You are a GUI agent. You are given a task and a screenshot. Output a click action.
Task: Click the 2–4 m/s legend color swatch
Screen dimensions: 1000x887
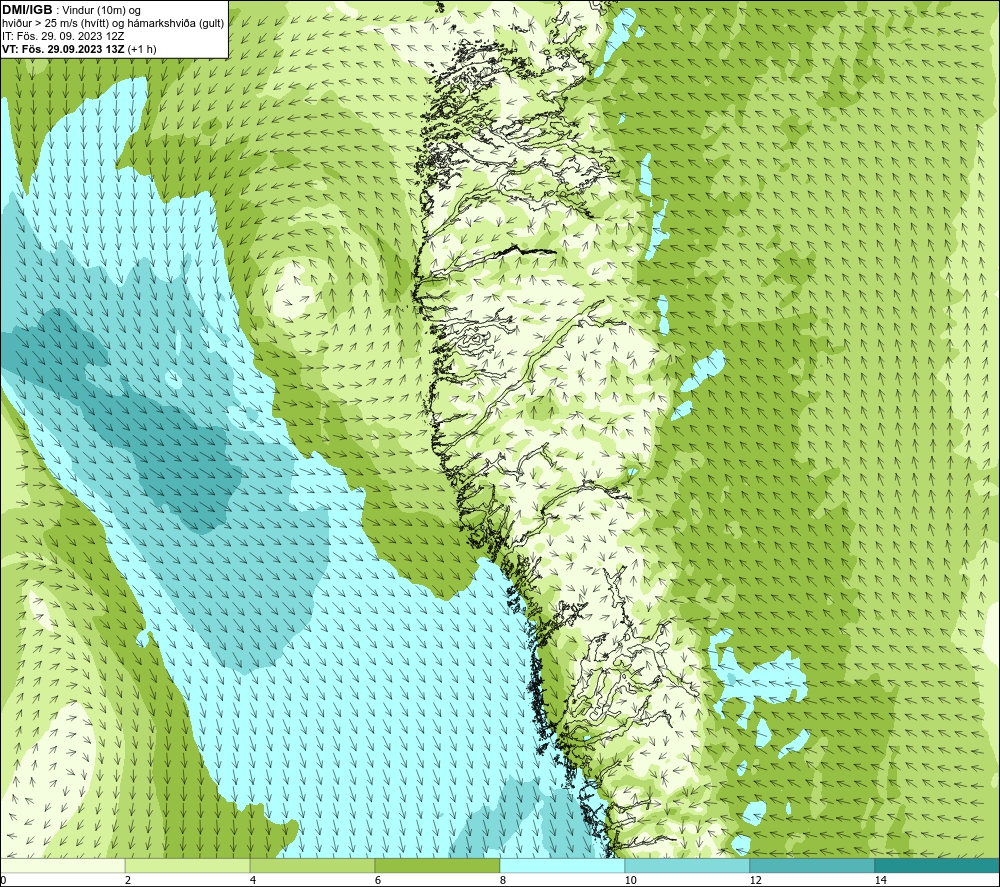188,865
